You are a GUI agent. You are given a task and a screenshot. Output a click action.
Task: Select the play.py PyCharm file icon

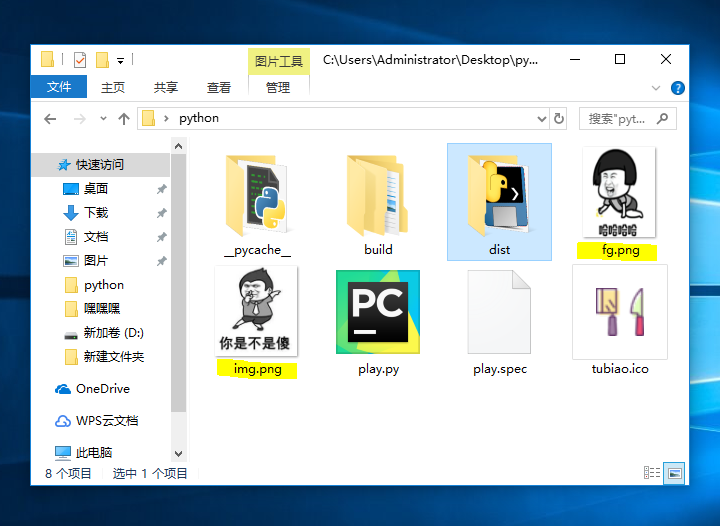pyautogui.click(x=378, y=312)
